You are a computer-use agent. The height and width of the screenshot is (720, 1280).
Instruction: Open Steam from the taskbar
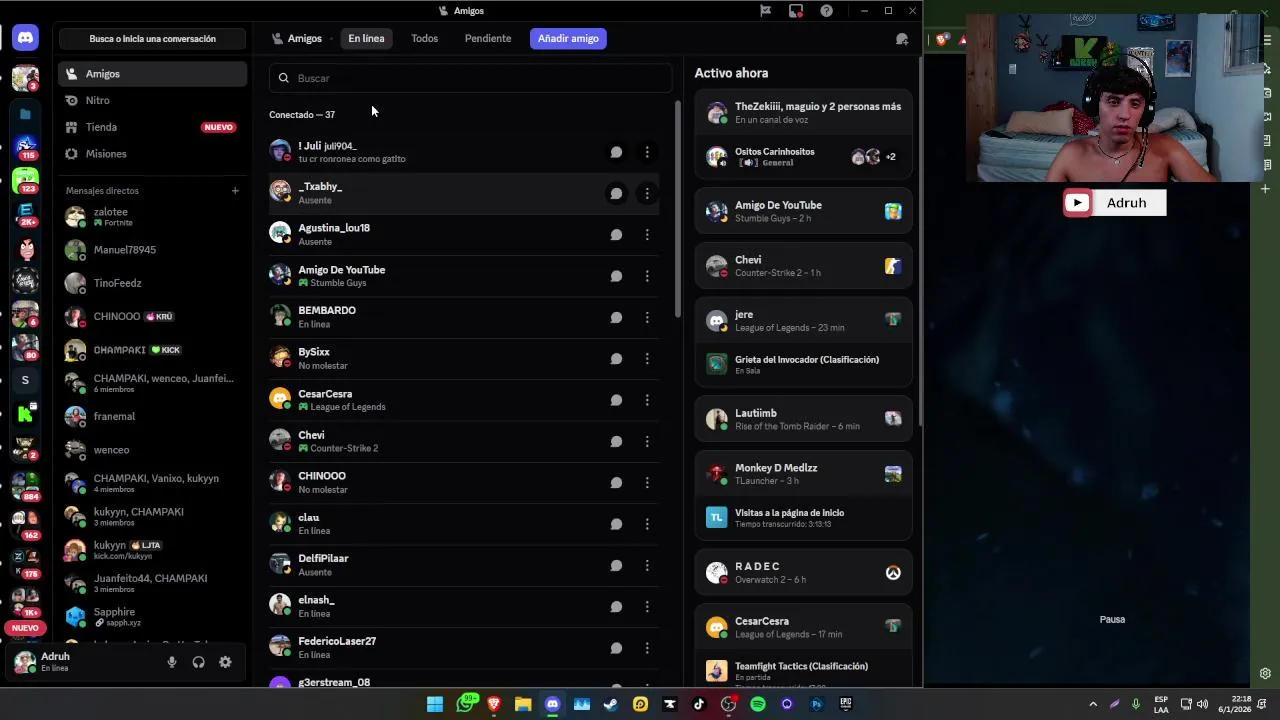(x=611, y=704)
